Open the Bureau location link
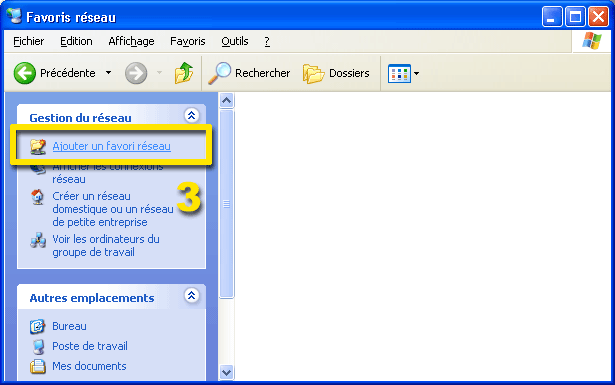Screen dimensions: 615x385 click(69, 326)
